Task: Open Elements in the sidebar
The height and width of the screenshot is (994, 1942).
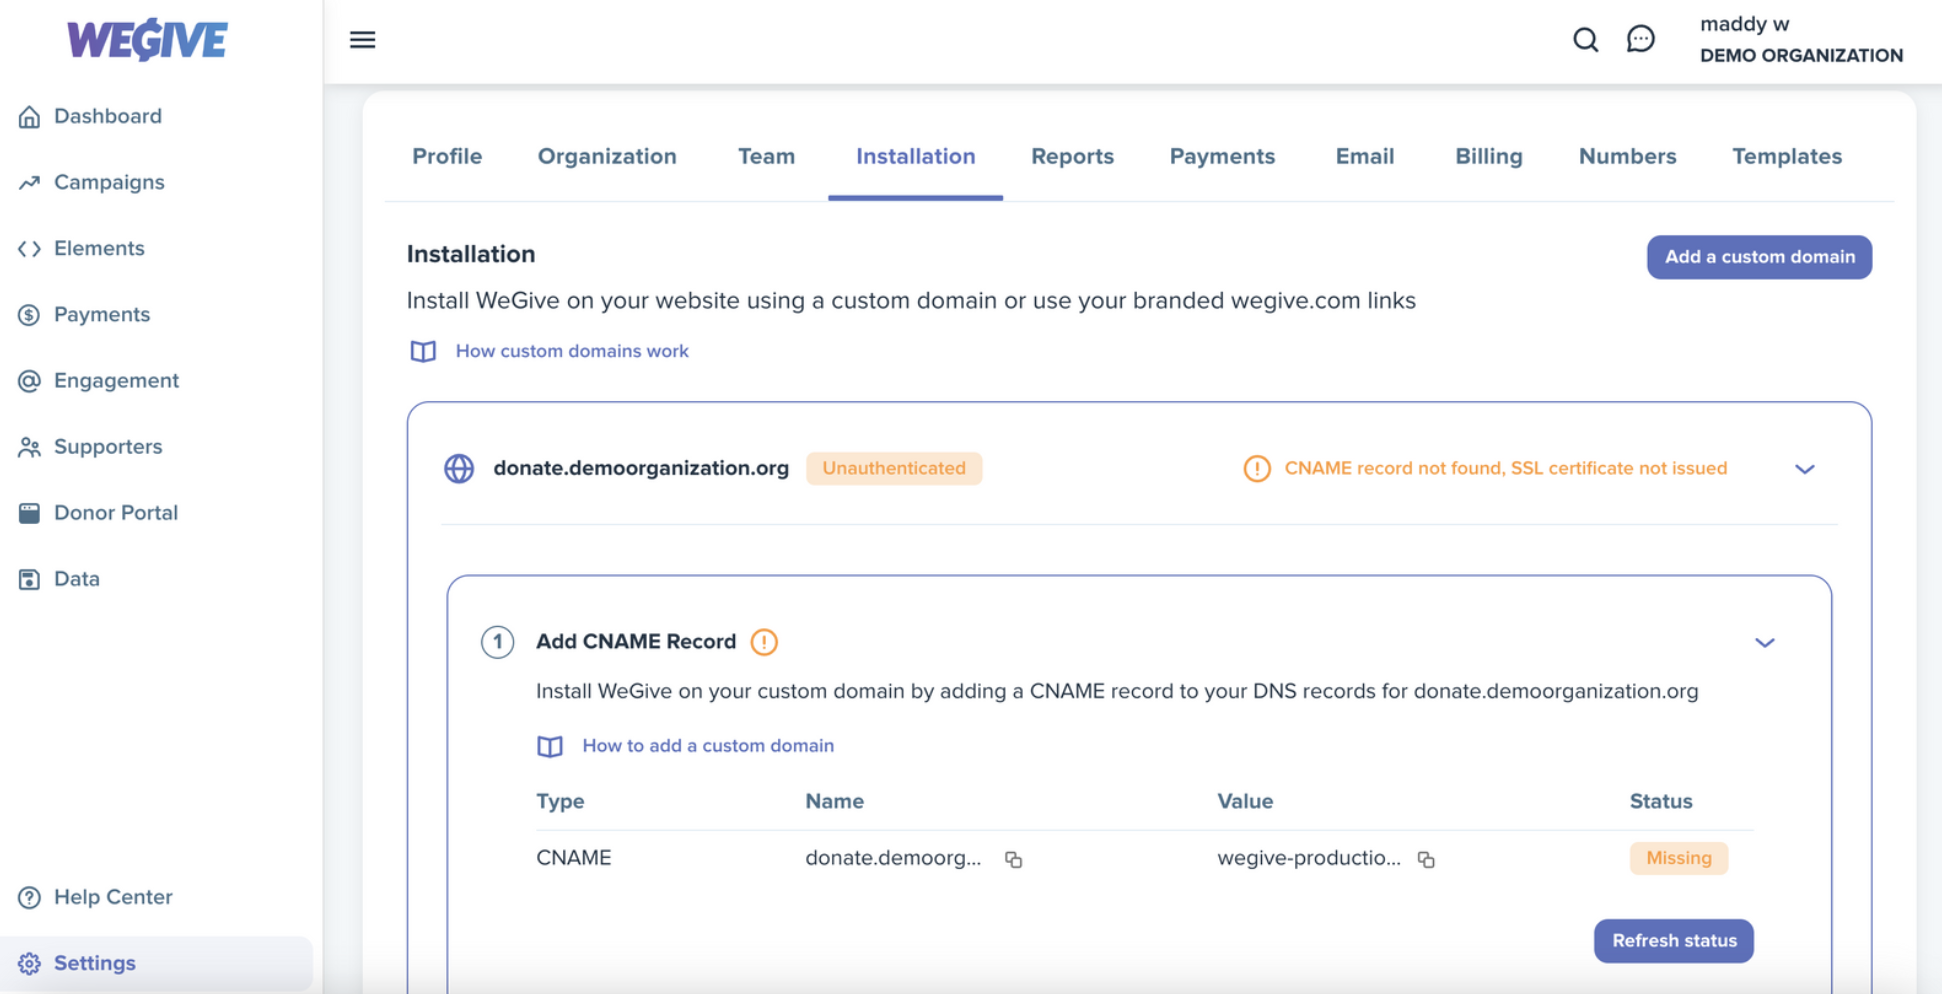Action: pyautogui.click(x=99, y=248)
